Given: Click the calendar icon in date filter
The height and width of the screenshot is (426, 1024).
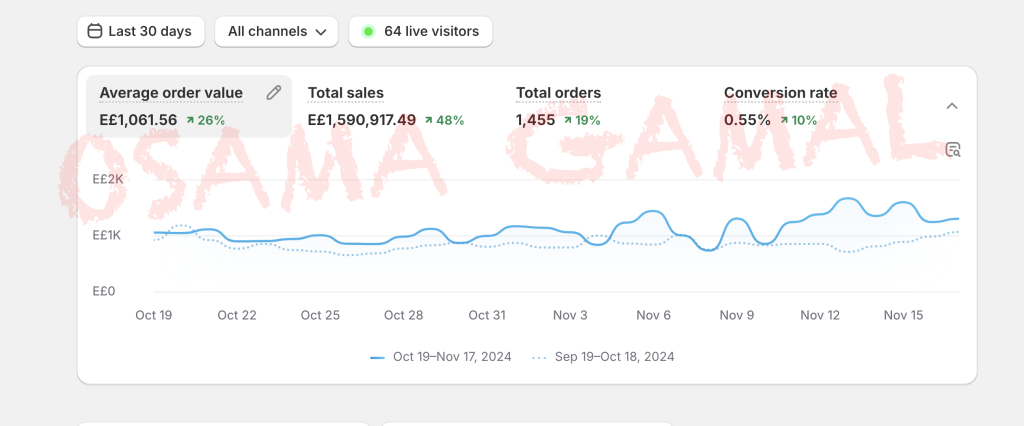Looking at the screenshot, I should coord(95,31).
